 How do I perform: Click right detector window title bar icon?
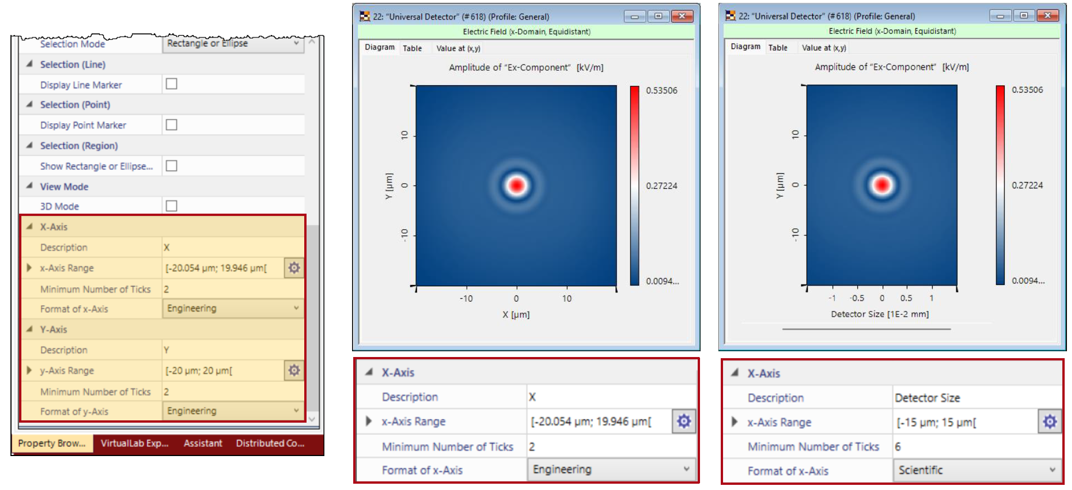(731, 16)
